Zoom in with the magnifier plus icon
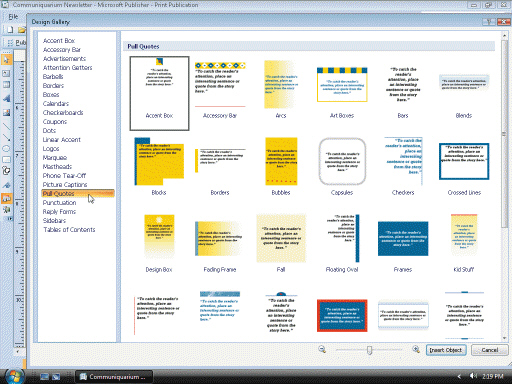The image size is (512, 384). [416, 349]
